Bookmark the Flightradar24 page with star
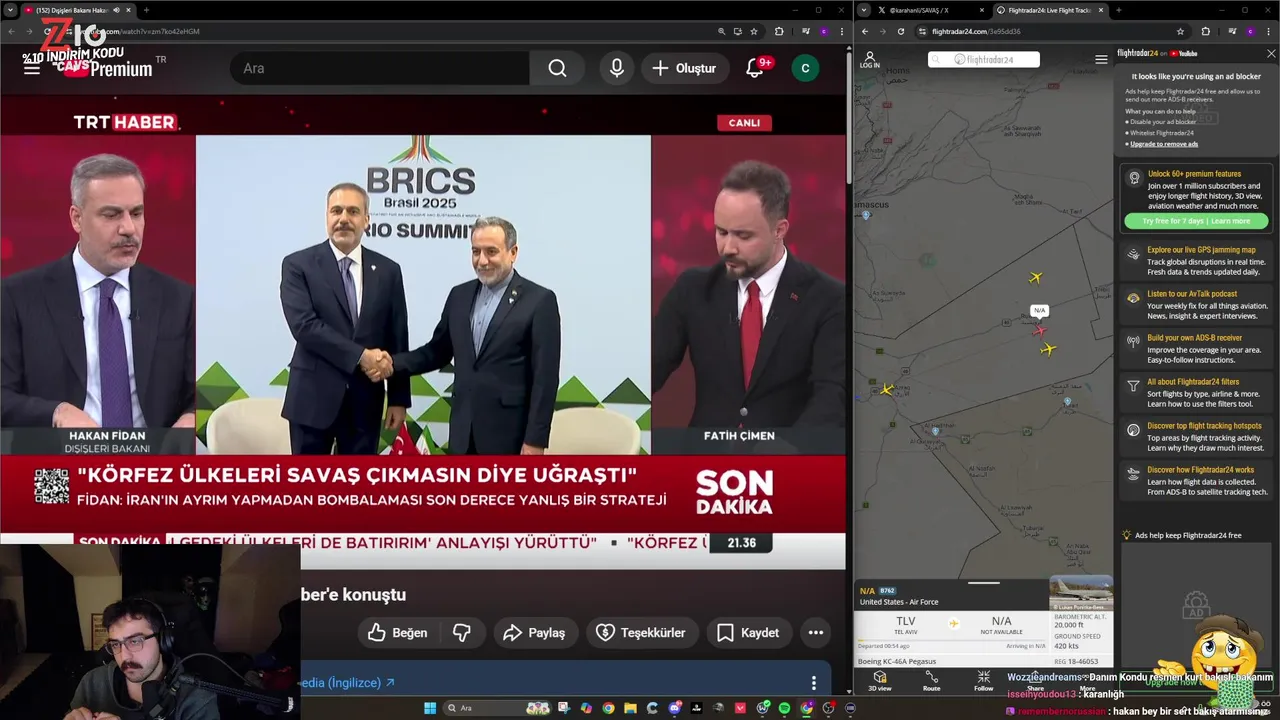 pyautogui.click(x=1180, y=31)
